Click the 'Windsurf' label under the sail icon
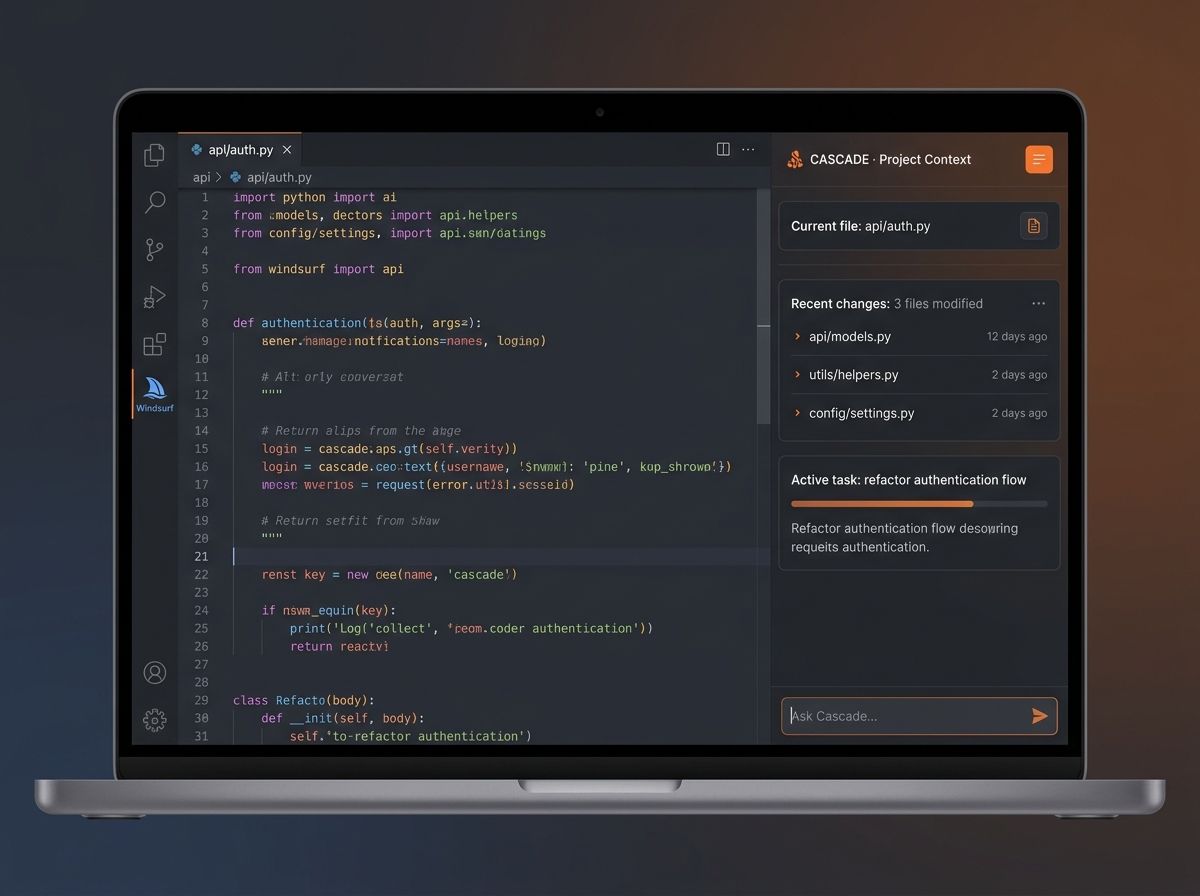 (x=155, y=408)
